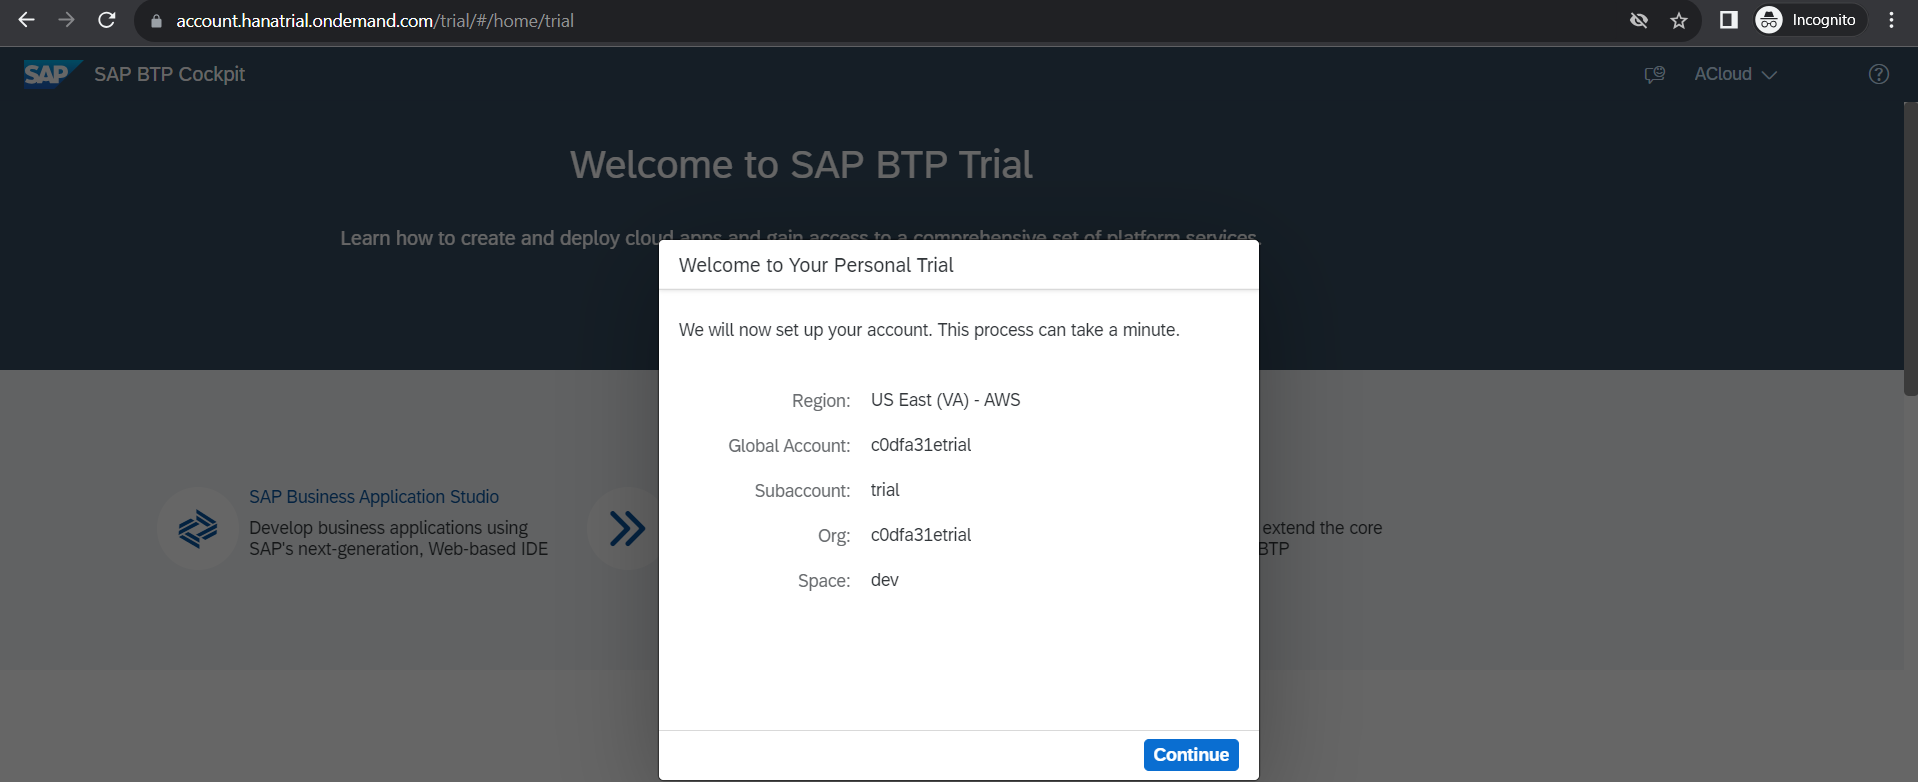
Task: Click the page vertical scrollbar
Action: point(1910,250)
